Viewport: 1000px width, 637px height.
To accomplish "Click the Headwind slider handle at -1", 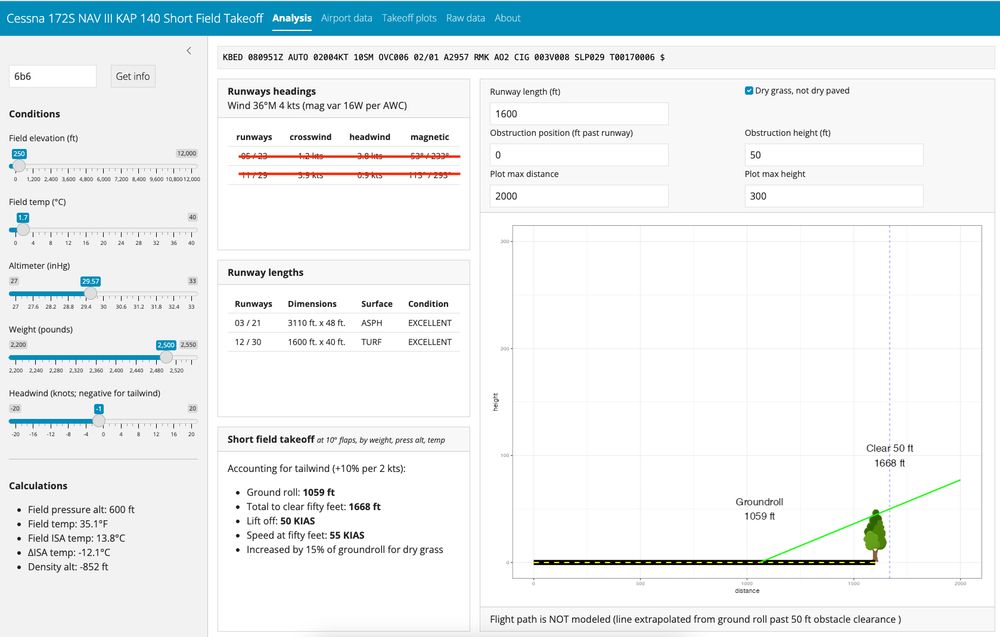I will click(x=99, y=421).
